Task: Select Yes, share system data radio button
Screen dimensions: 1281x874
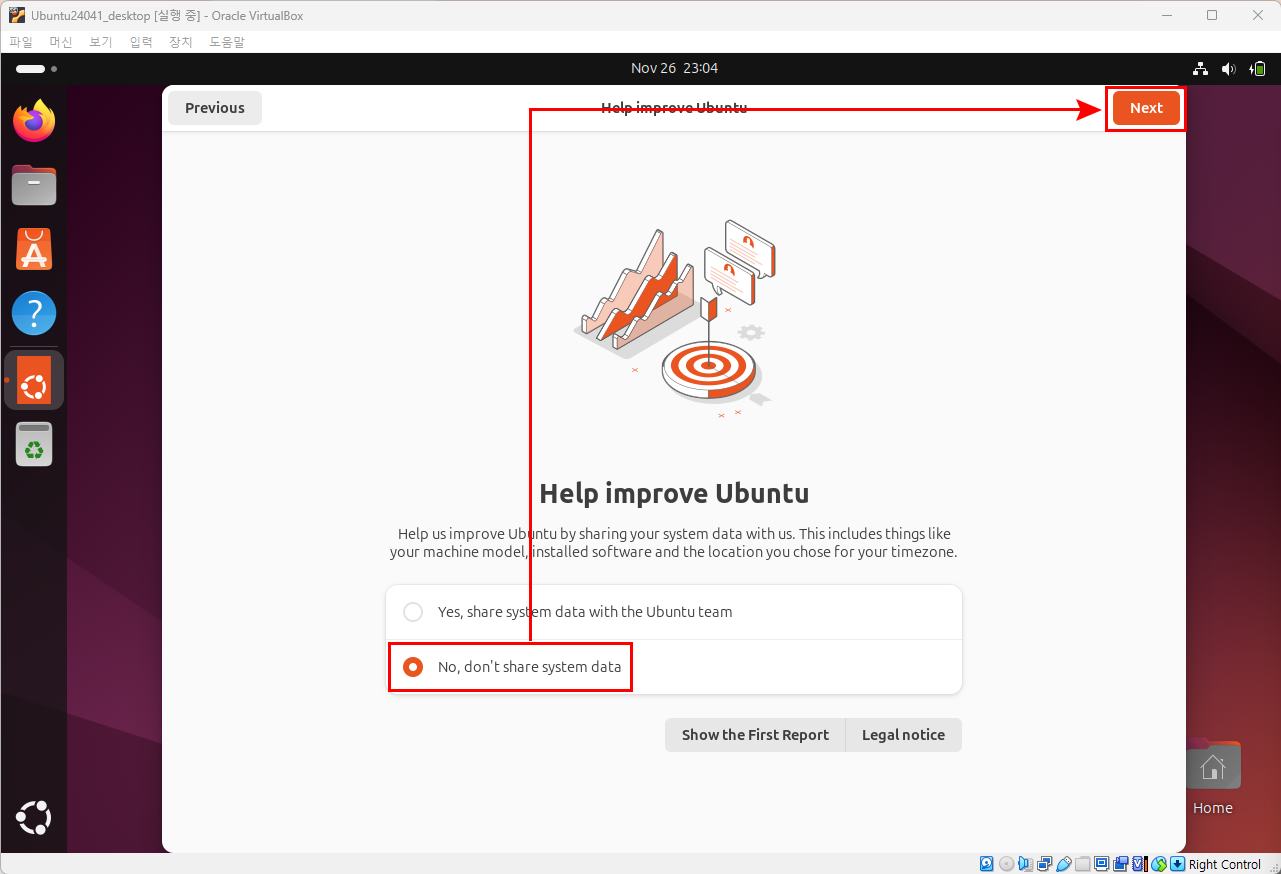Action: [413, 612]
